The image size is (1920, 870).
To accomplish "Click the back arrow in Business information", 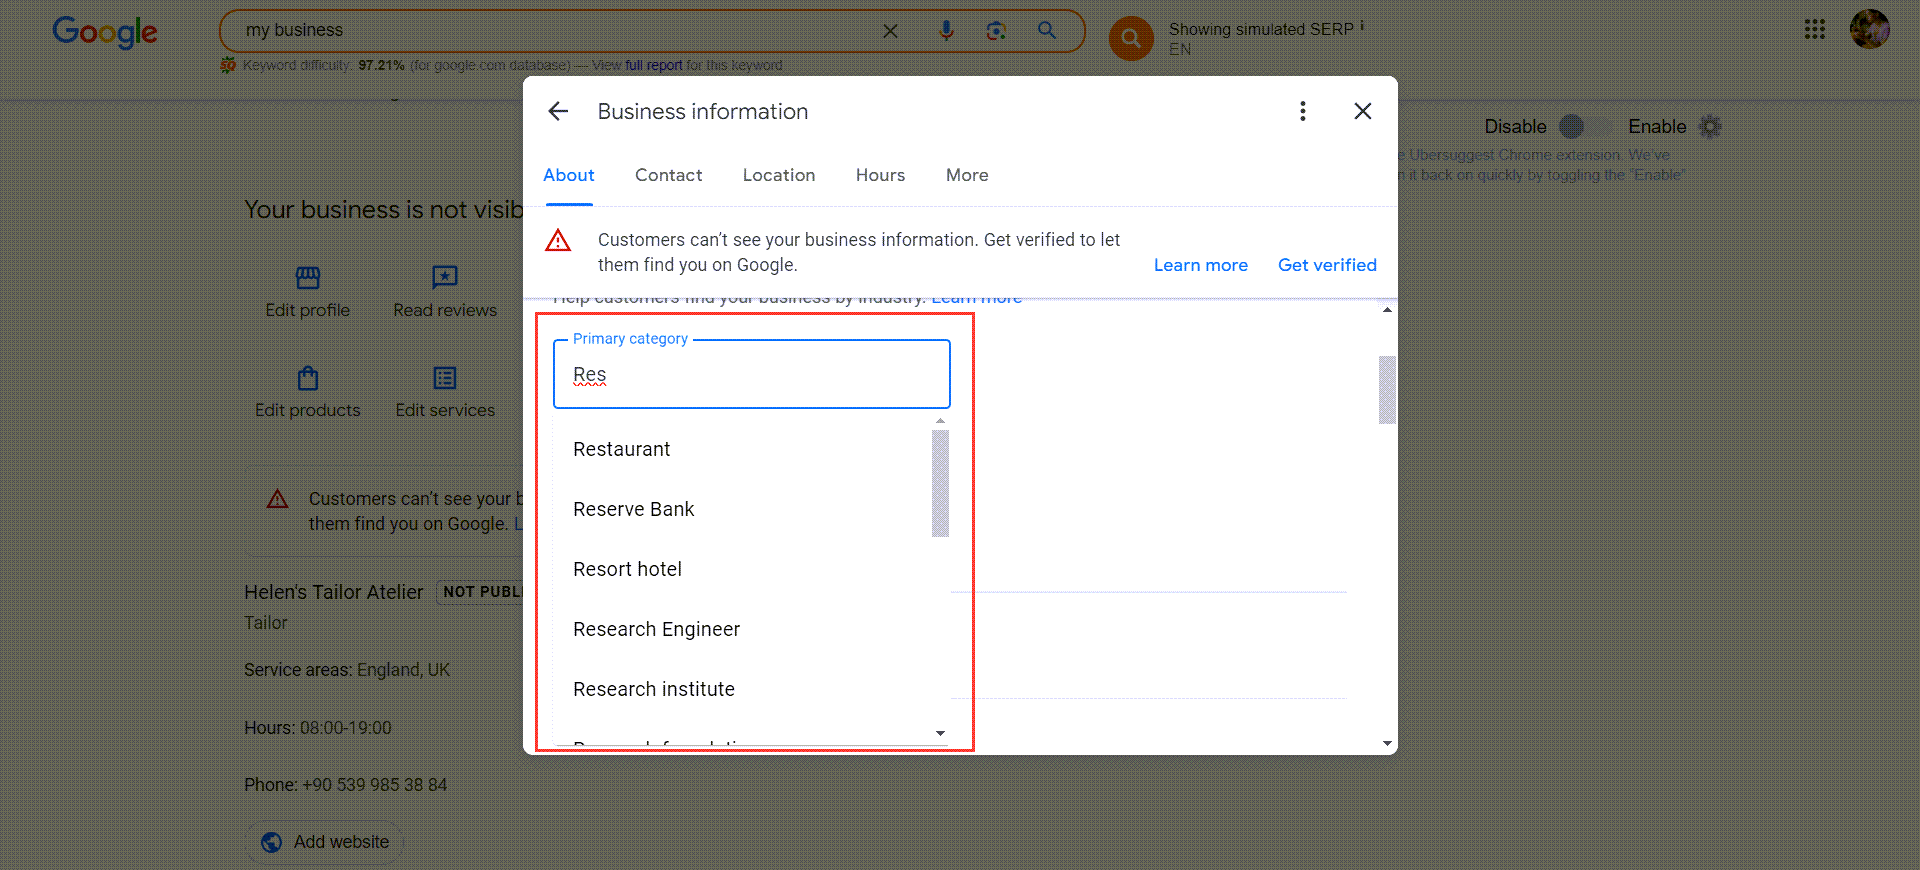I will point(558,111).
